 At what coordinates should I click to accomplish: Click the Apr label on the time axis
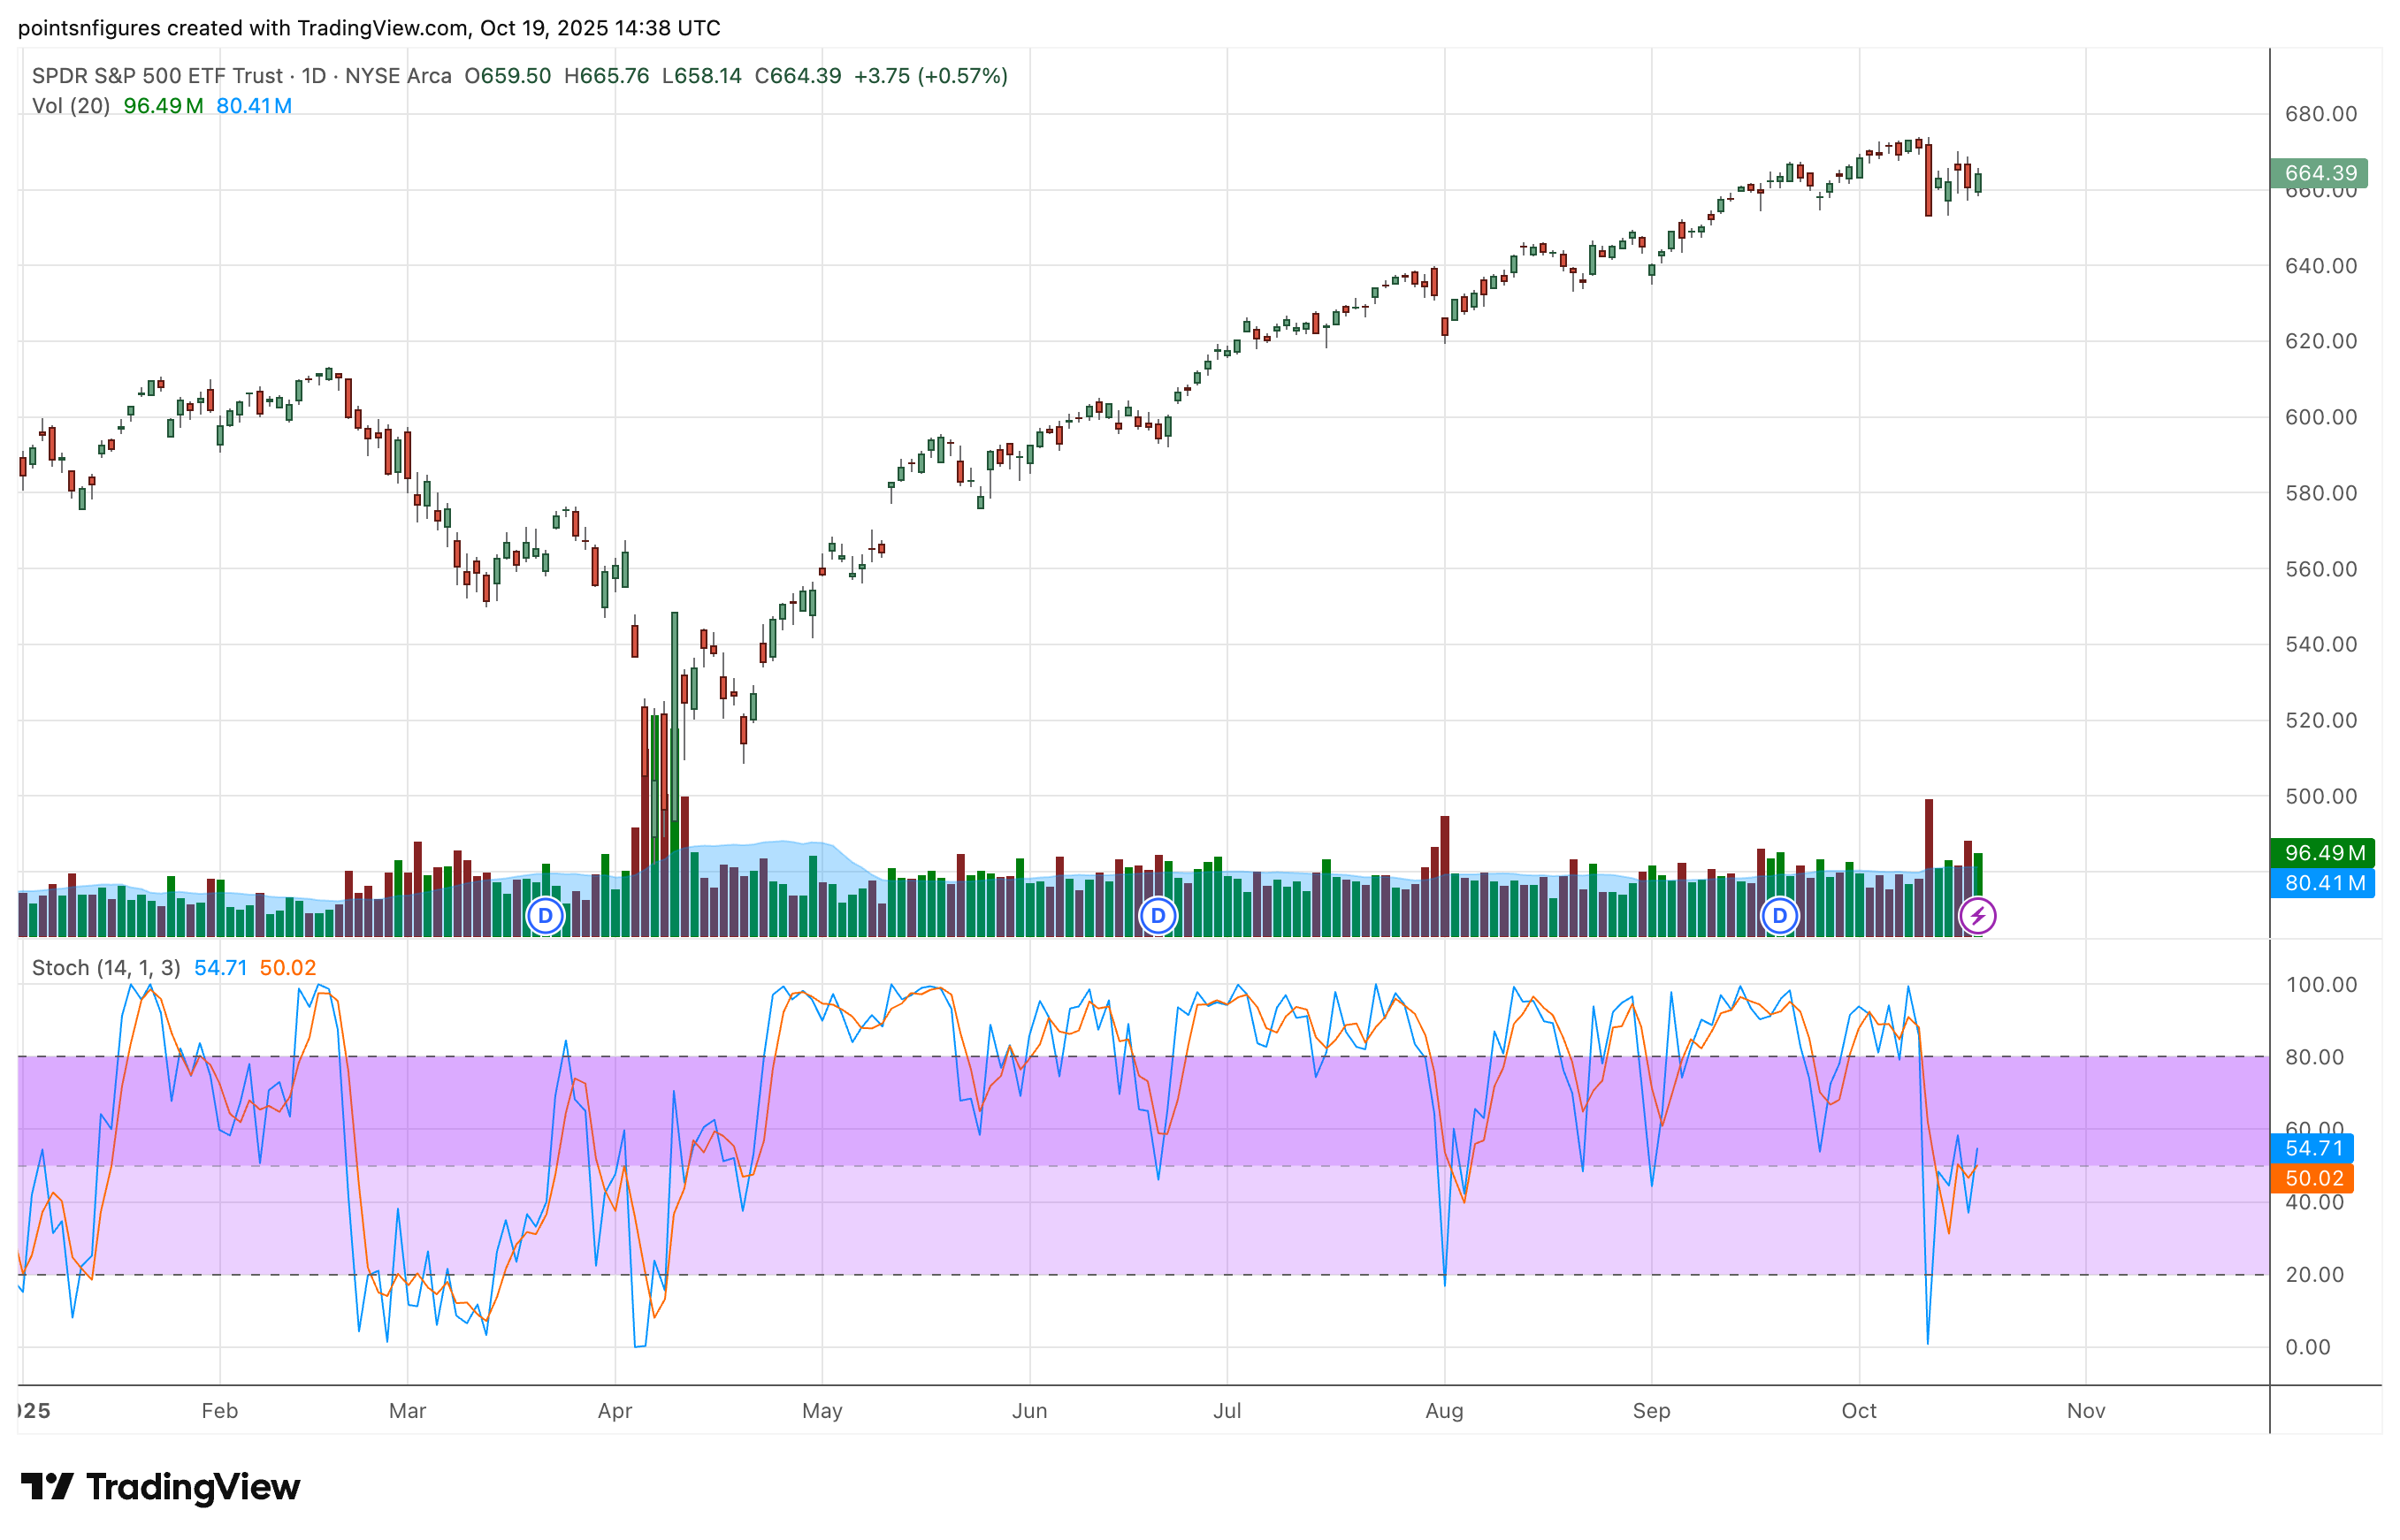[614, 1410]
